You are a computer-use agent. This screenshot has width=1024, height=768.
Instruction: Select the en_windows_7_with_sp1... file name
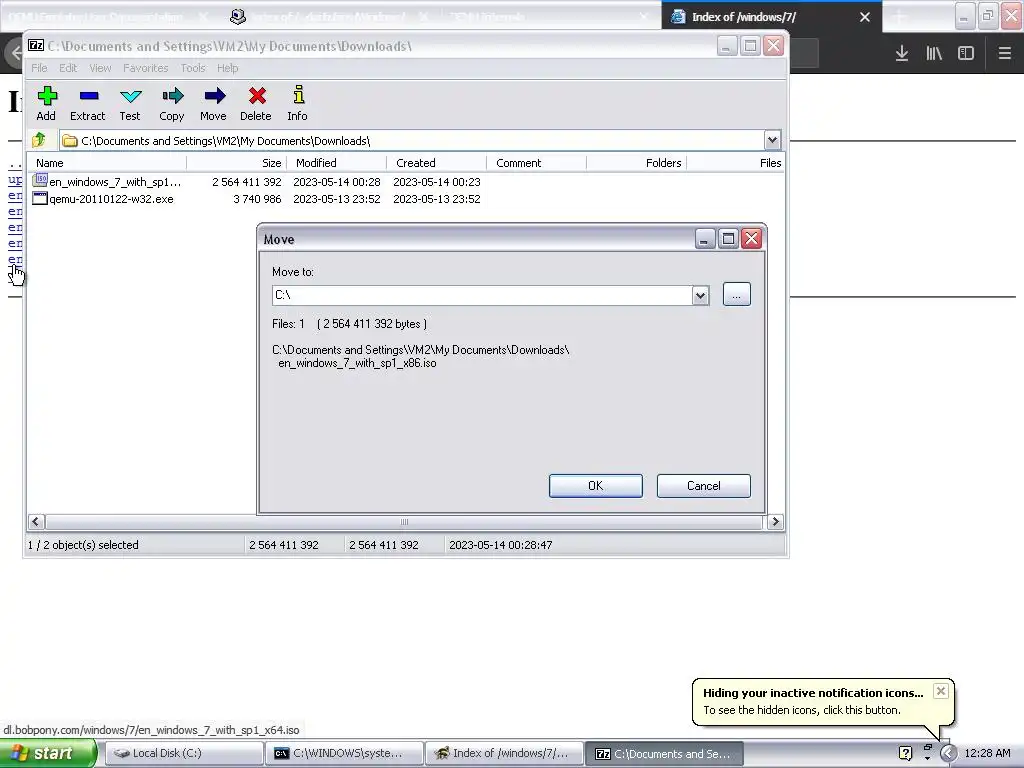point(115,182)
